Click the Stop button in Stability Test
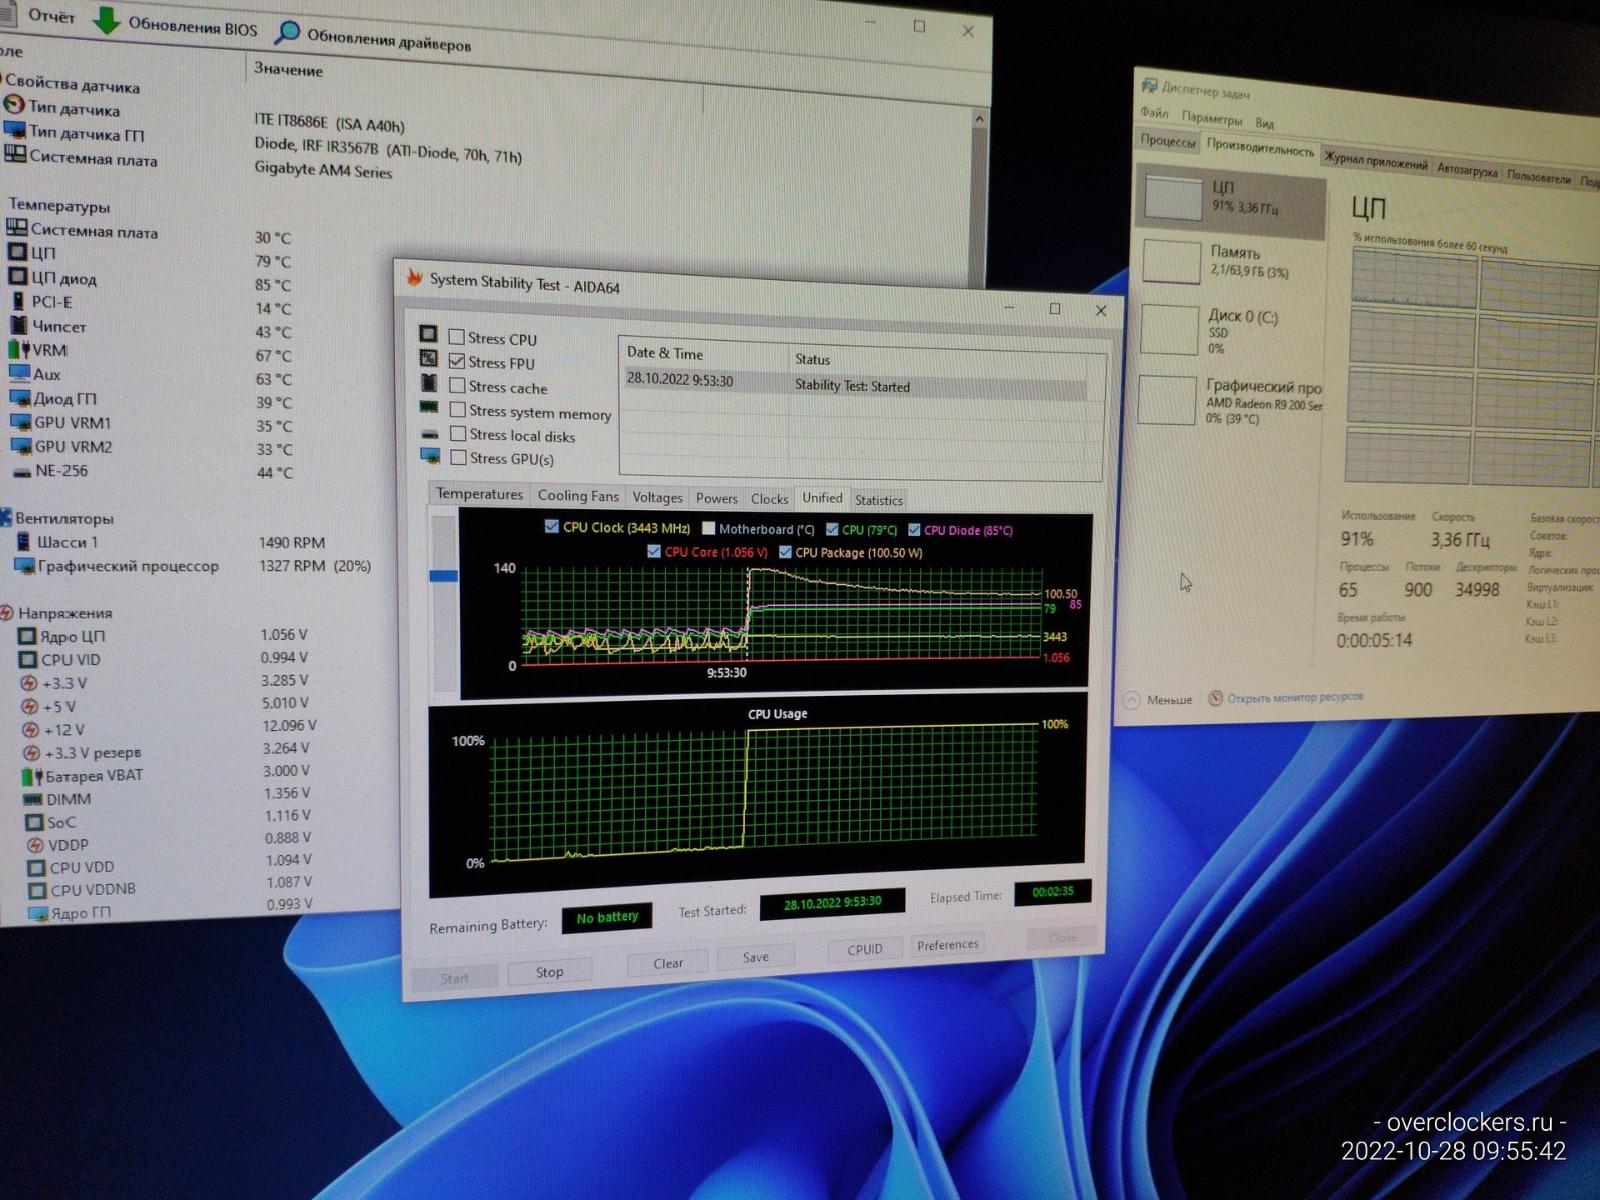The height and width of the screenshot is (1200, 1600). (x=549, y=971)
